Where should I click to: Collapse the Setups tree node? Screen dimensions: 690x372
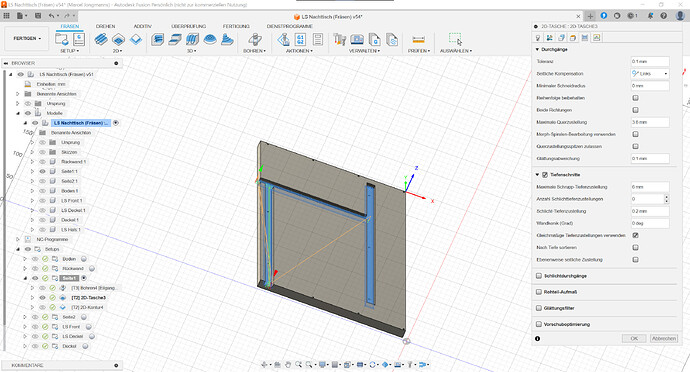(x=18, y=249)
